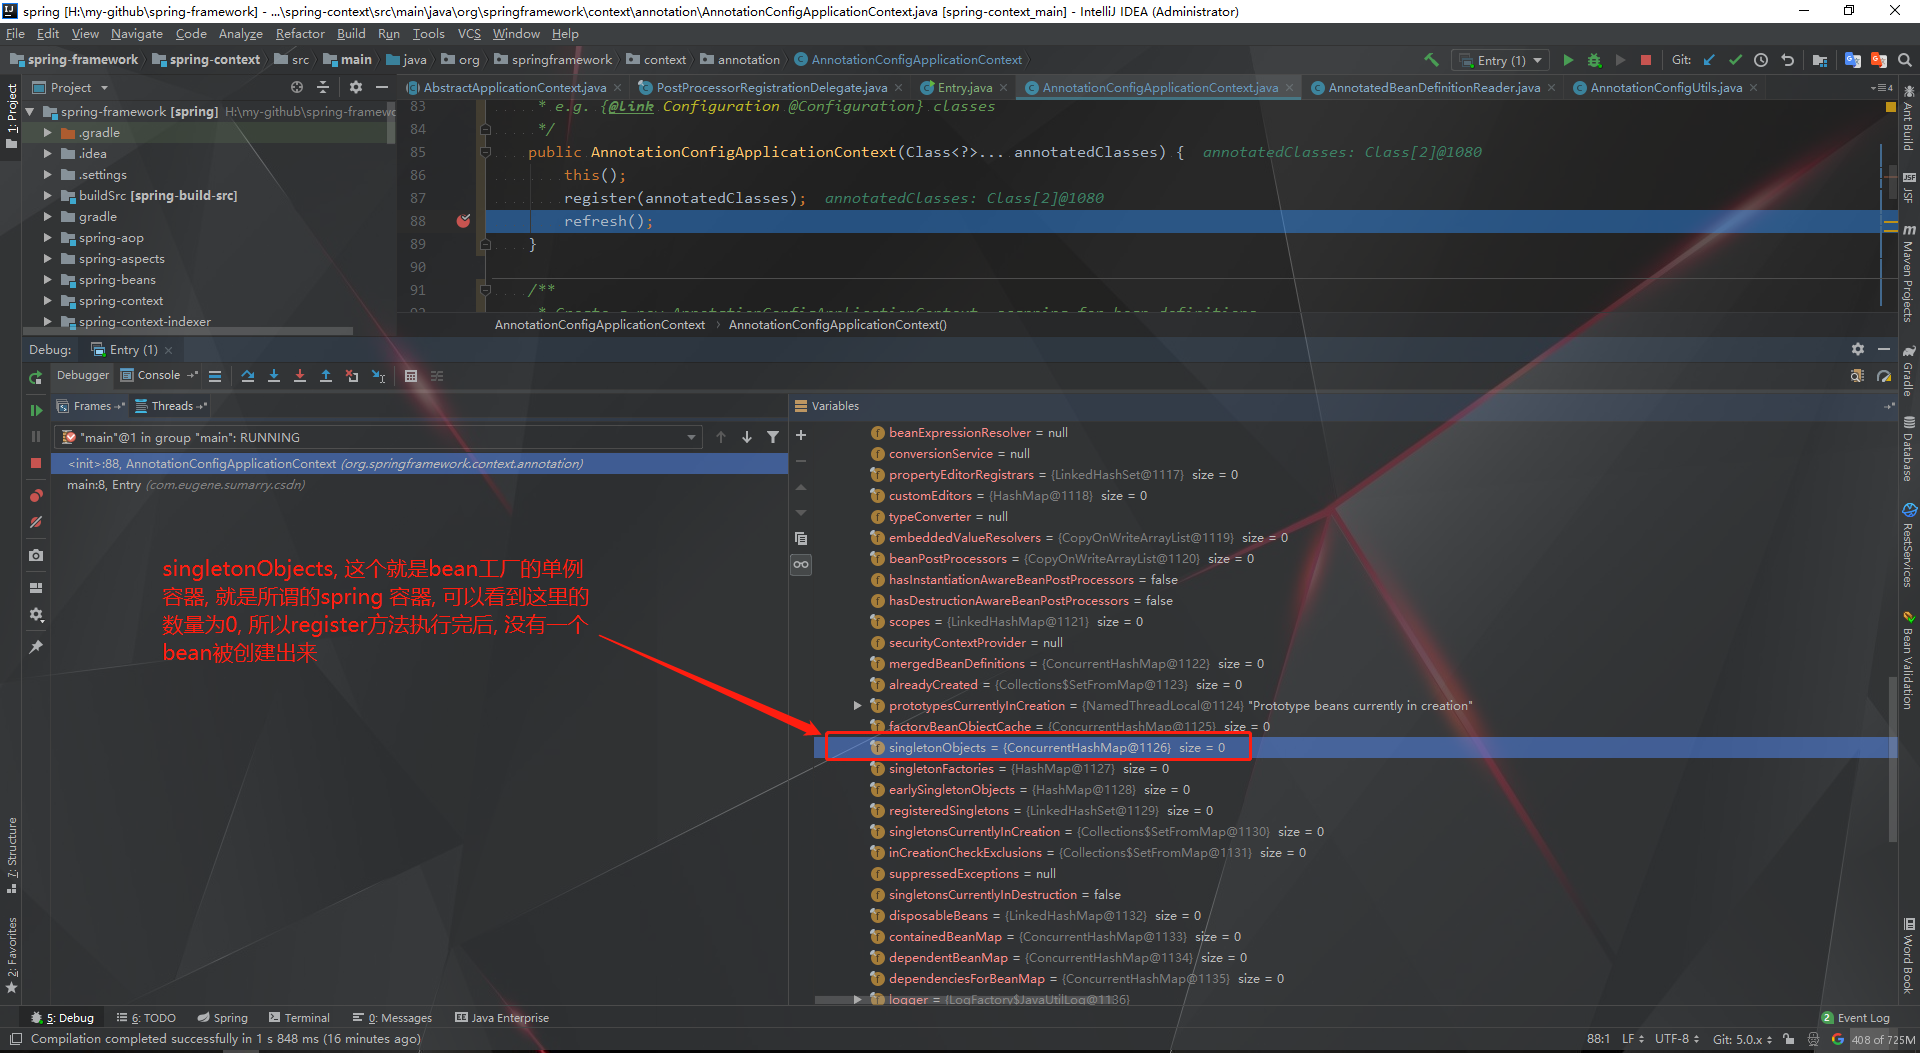The image size is (1920, 1053).
Task: Drop Frame icon in debugger toolbar
Action: pyautogui.click(x=352, y=376)
